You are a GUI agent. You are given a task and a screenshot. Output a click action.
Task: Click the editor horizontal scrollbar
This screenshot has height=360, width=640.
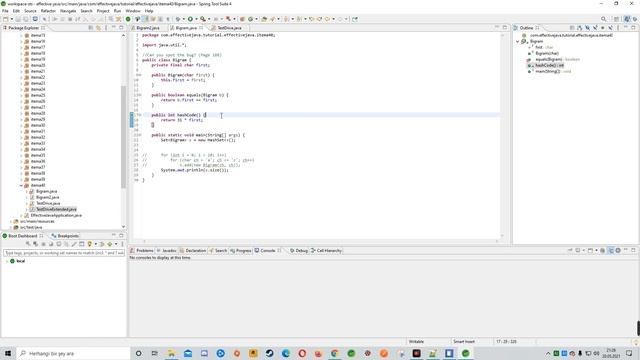point(320,241)
